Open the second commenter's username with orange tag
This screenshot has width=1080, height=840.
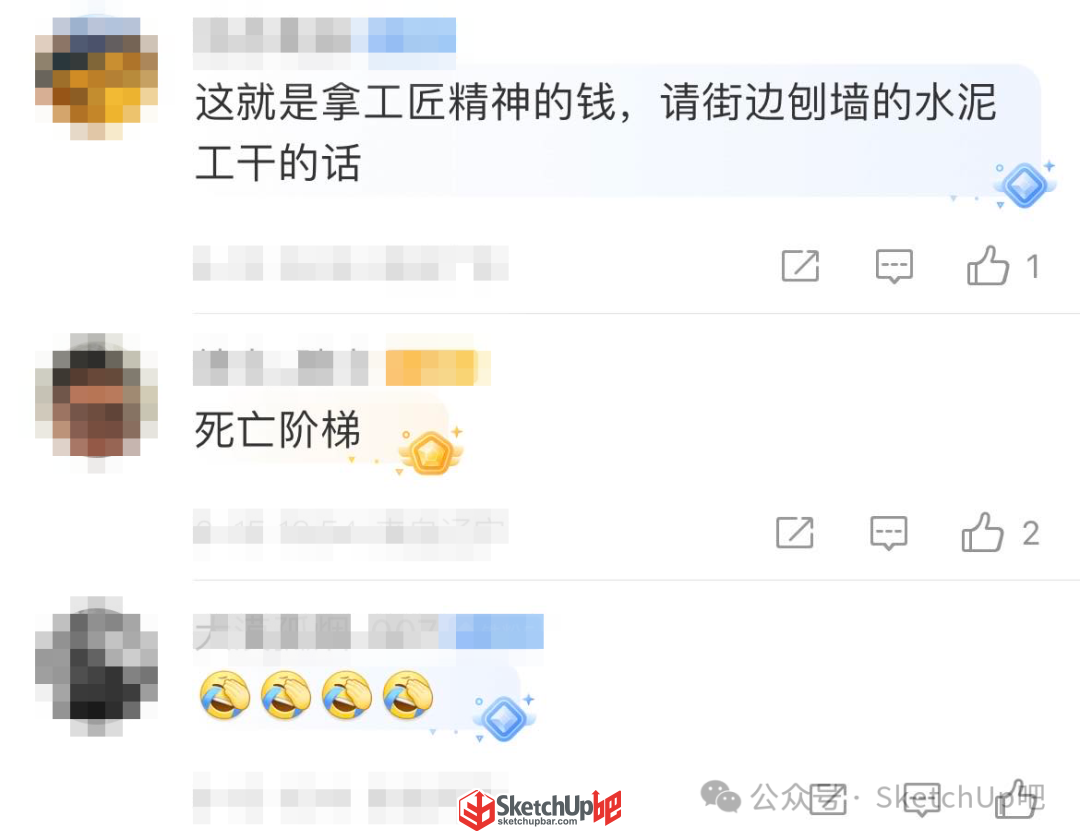click(x=342, y=367)
